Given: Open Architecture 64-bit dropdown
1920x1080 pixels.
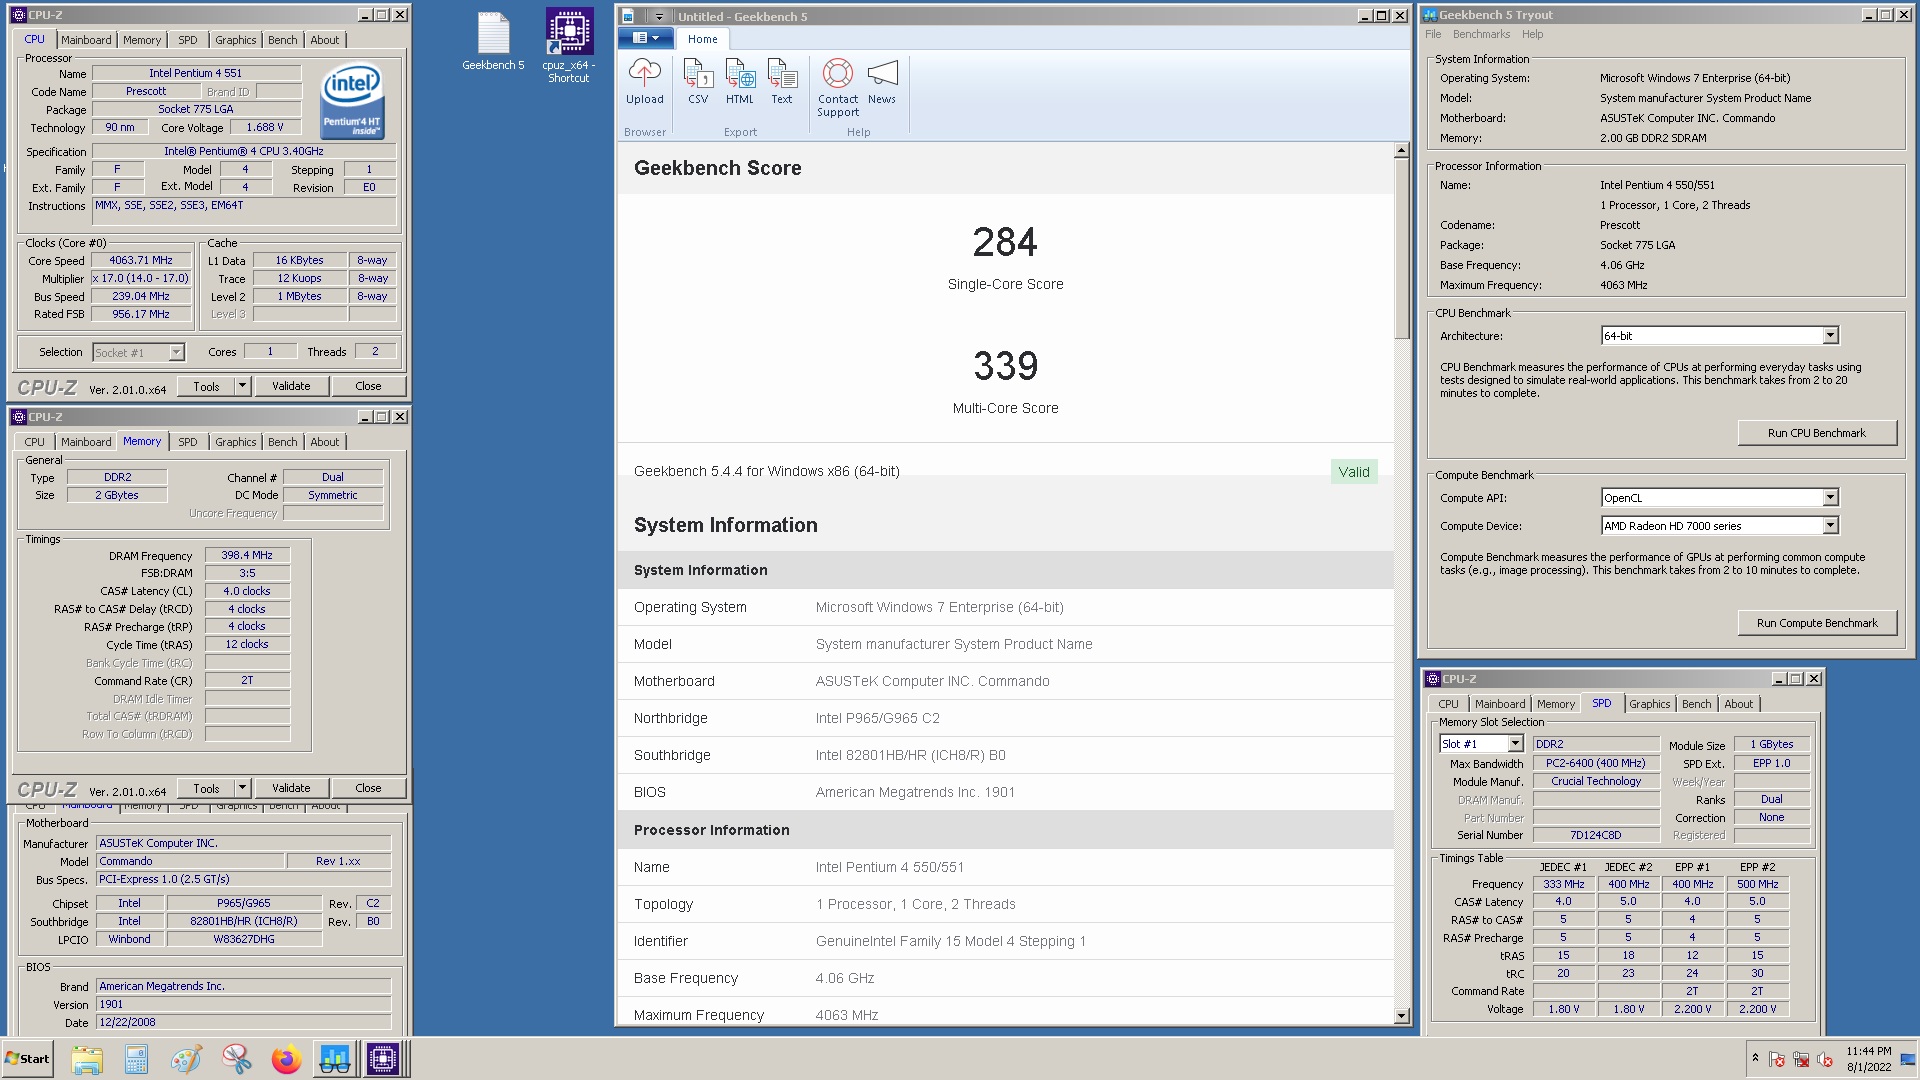Looking at the screenshot, I should (1830, 336).
